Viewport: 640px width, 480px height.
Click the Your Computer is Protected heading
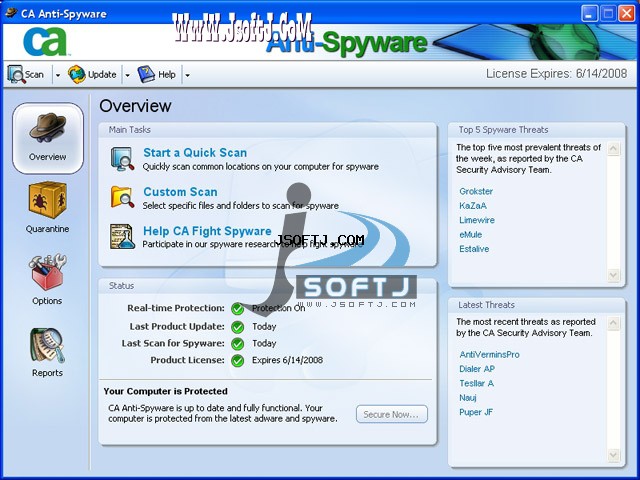pos(166,391)
